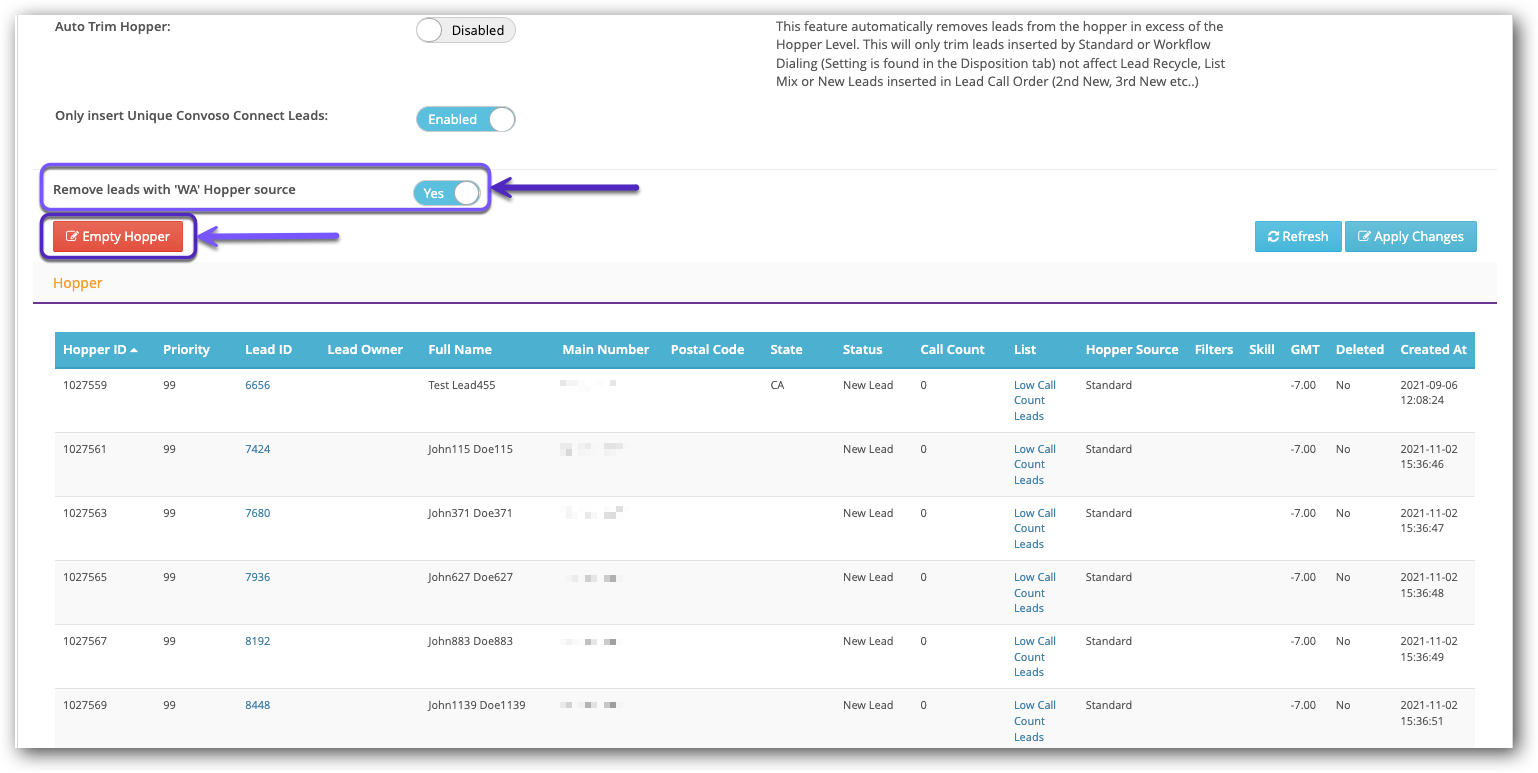Click created timestamp 2021-11-02 15:36:48

click(x=1429, y=585)
